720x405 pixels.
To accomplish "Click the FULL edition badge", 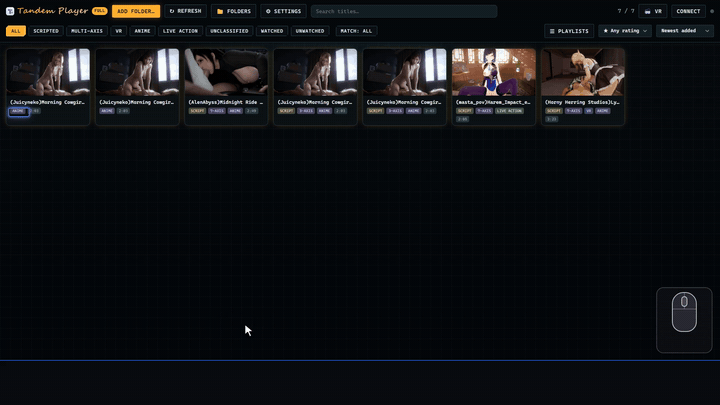I will [x=99, y=11].
